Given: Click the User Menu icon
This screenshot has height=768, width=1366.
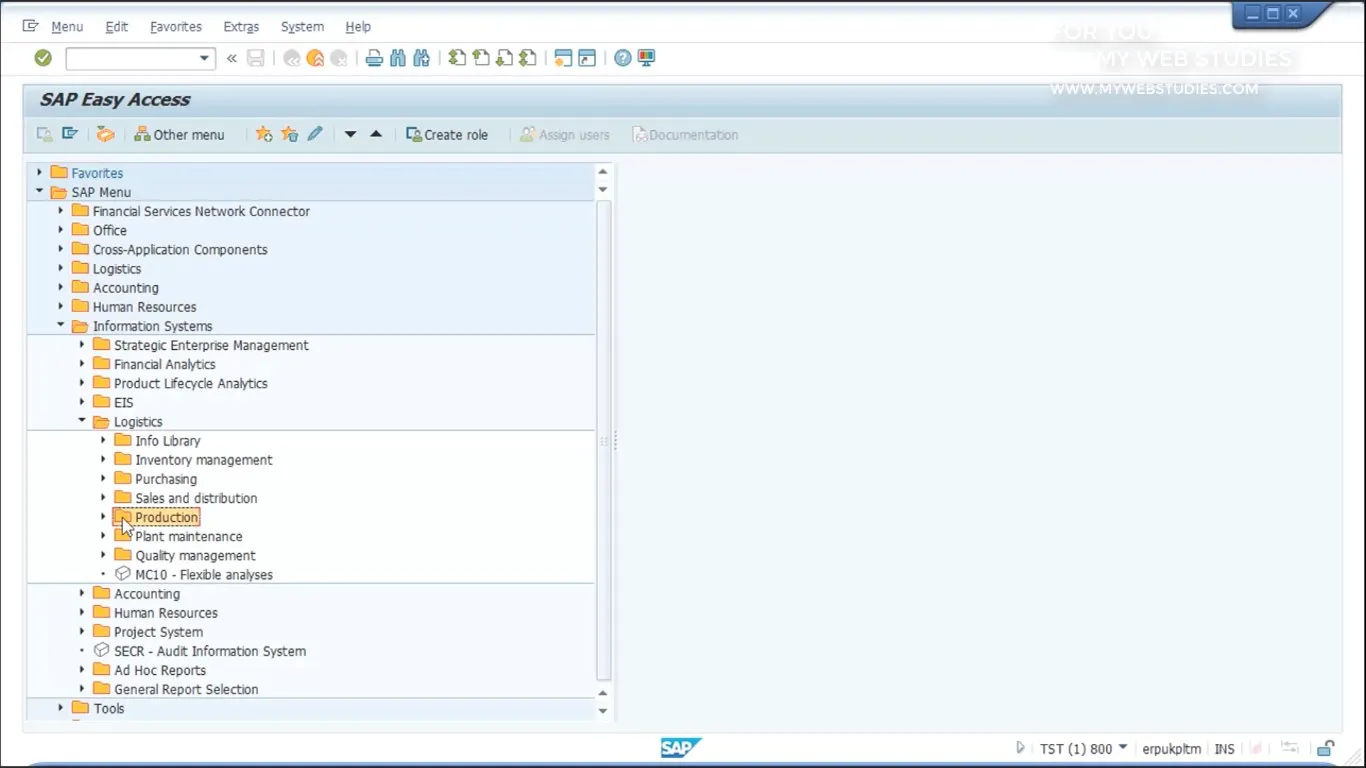Looking at the screenshot, I should (x=44, y=134).
